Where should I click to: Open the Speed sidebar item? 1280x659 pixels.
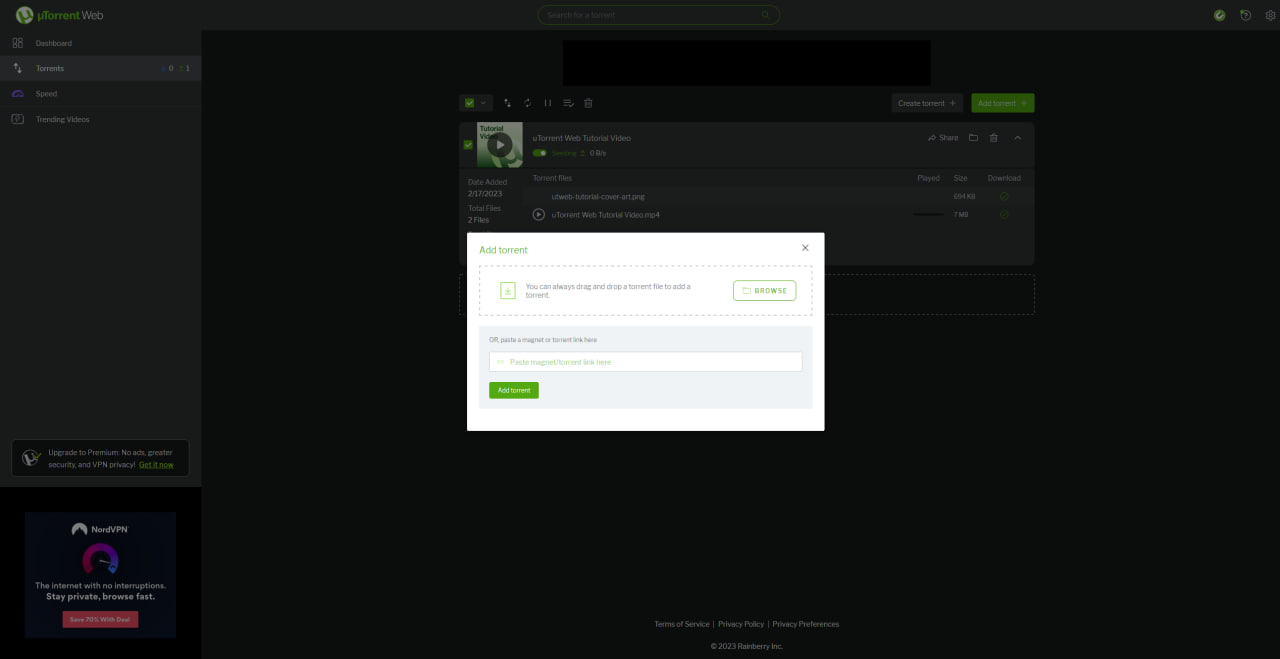pos(100,93)
